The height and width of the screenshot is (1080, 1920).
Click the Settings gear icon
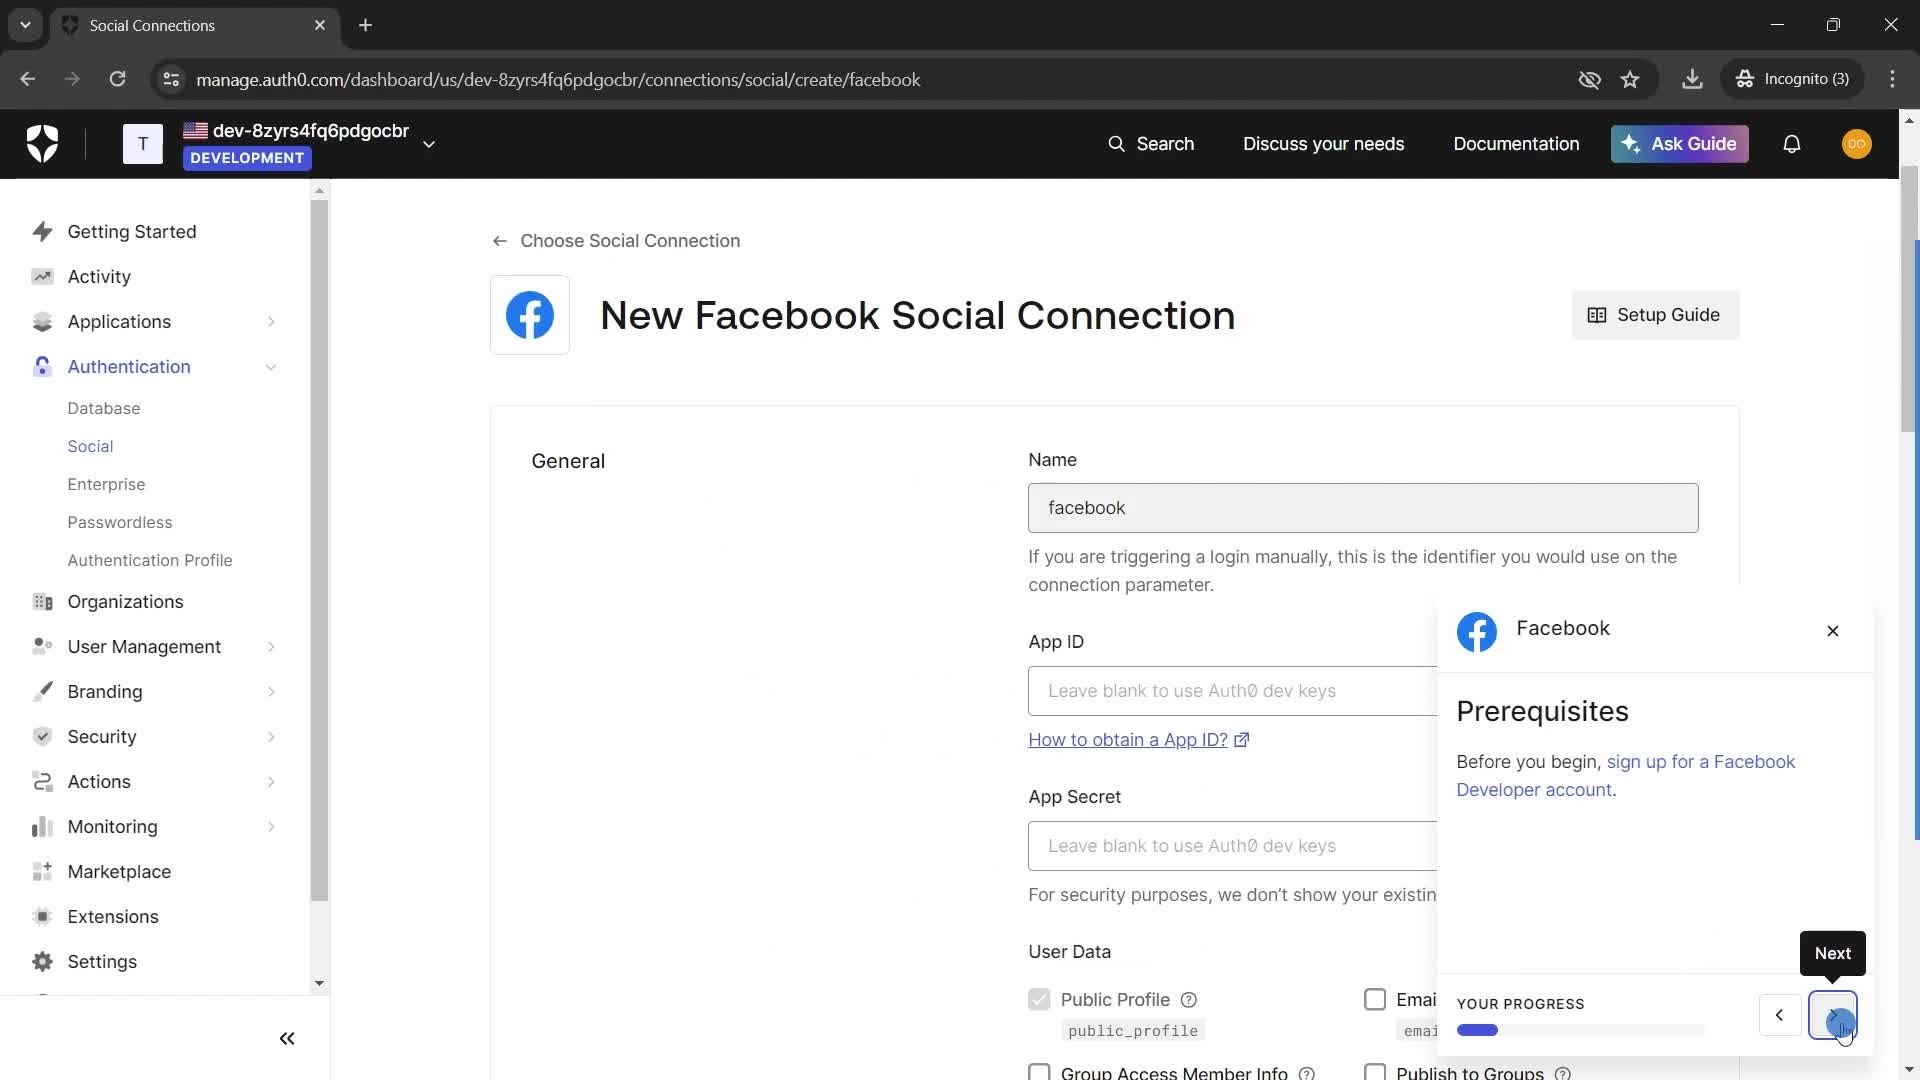pyautogui.click(x=42, y=962)
